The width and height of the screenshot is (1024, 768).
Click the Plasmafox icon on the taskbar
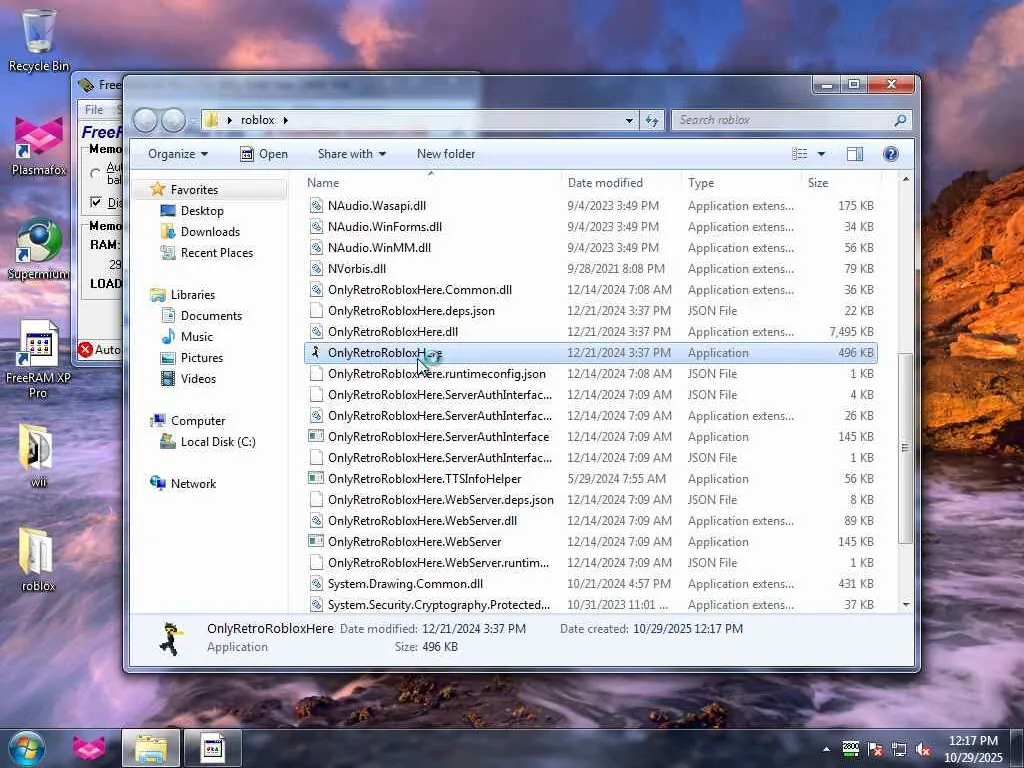[88, 748]
